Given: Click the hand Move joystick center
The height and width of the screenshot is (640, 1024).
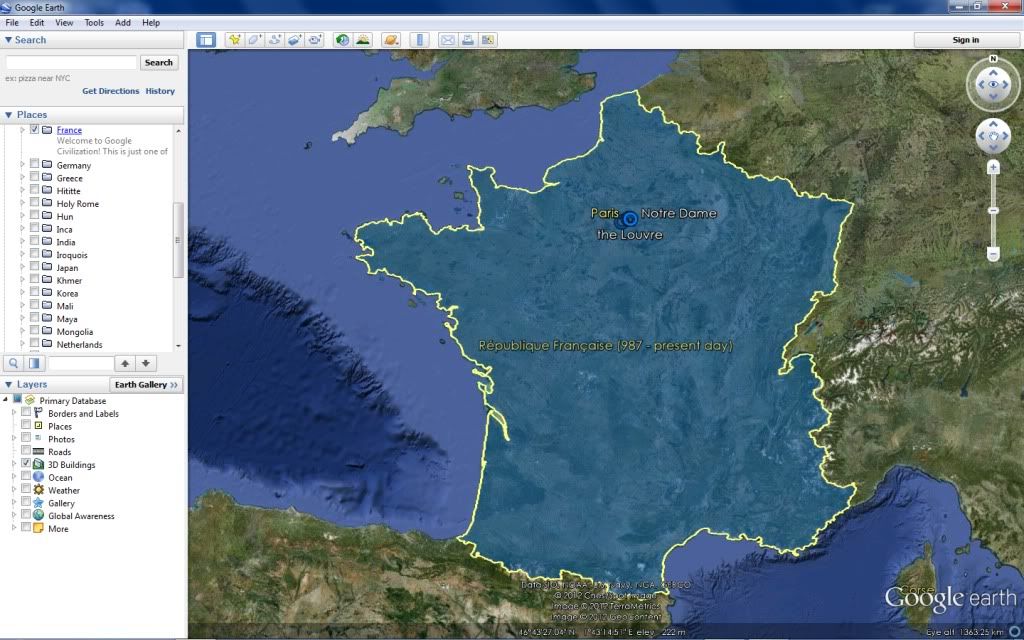Looking at the screenshot, I should [993, 136].
